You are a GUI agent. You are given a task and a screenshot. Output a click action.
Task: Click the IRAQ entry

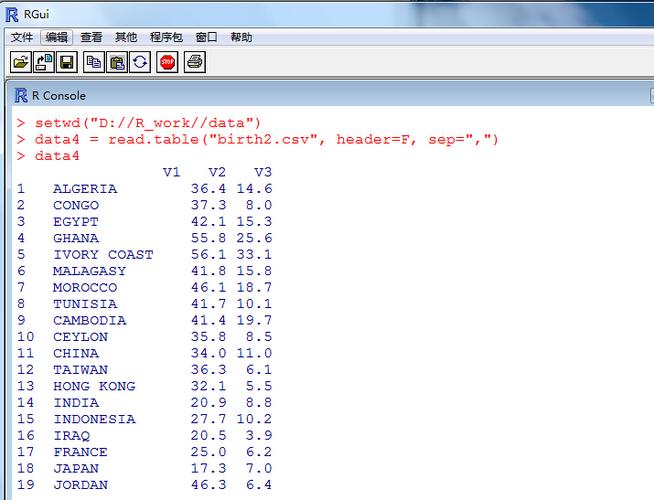click(x=71, y=436)
